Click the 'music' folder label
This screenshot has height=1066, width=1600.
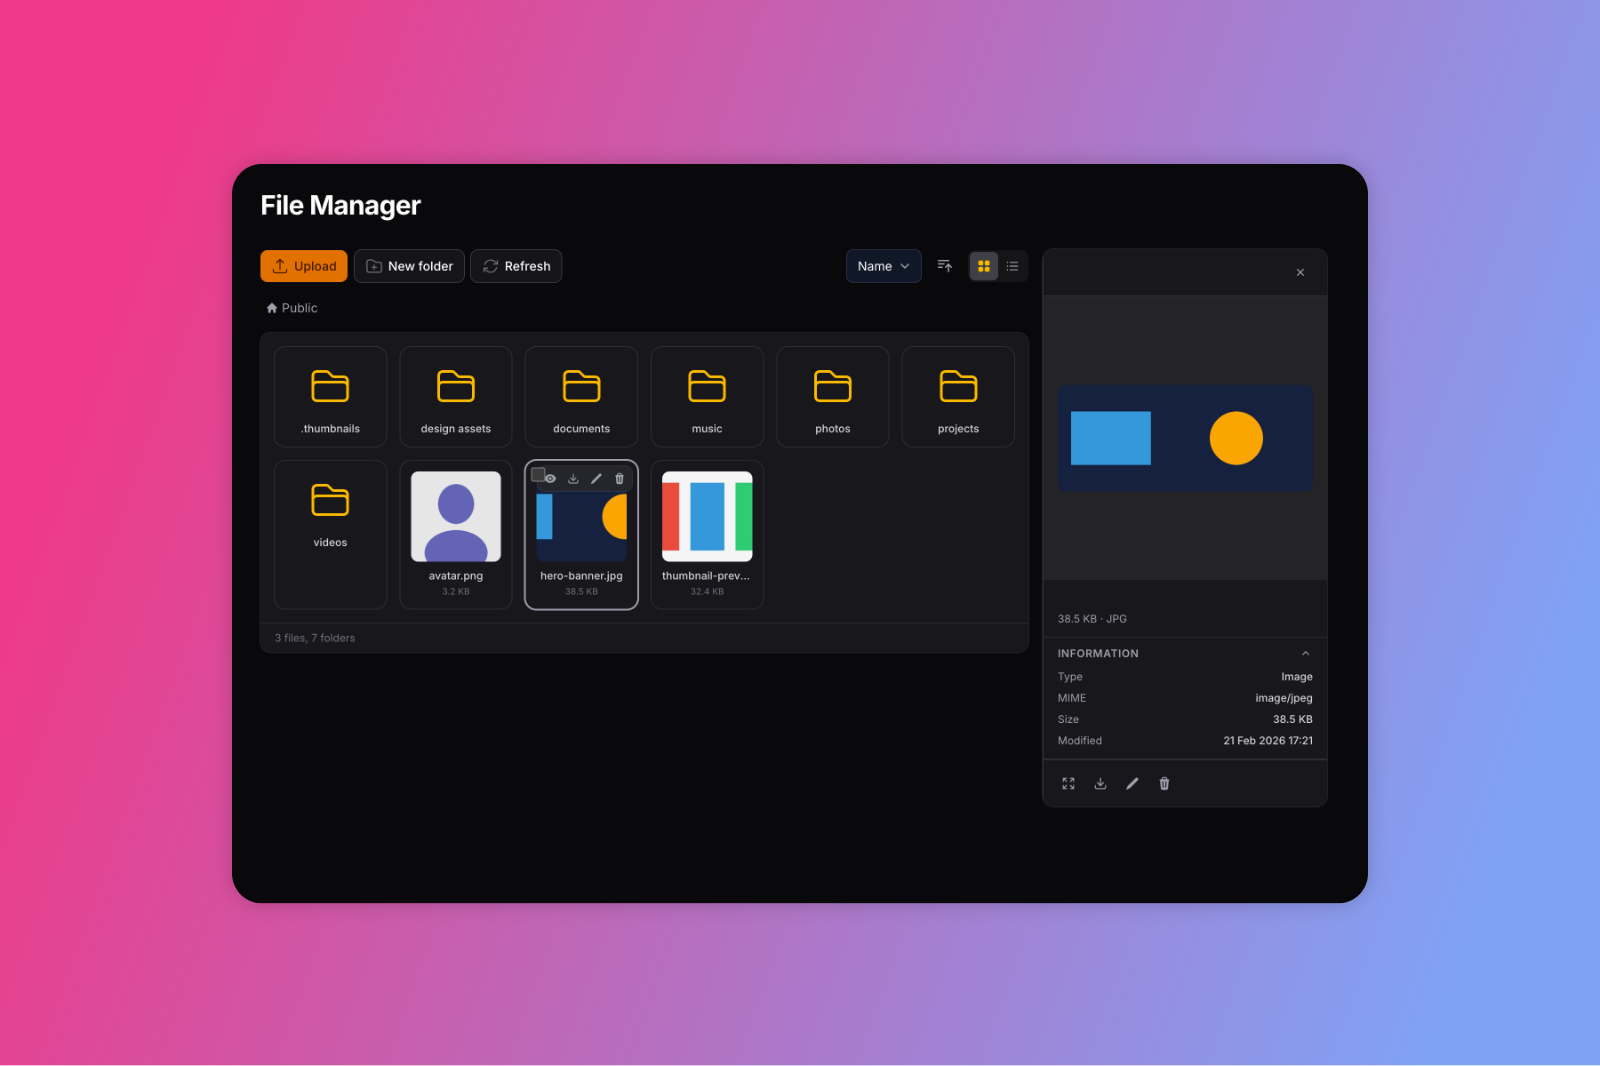pos(707,429)
